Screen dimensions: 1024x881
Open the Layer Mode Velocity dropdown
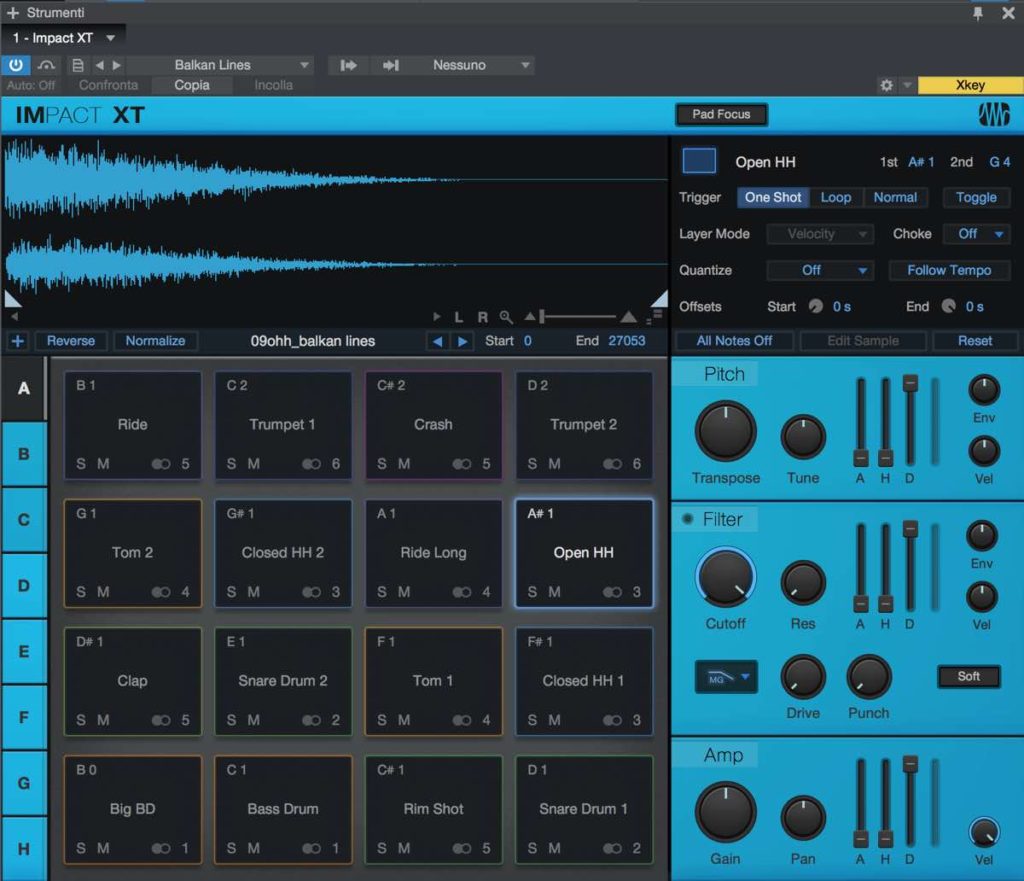820,234
